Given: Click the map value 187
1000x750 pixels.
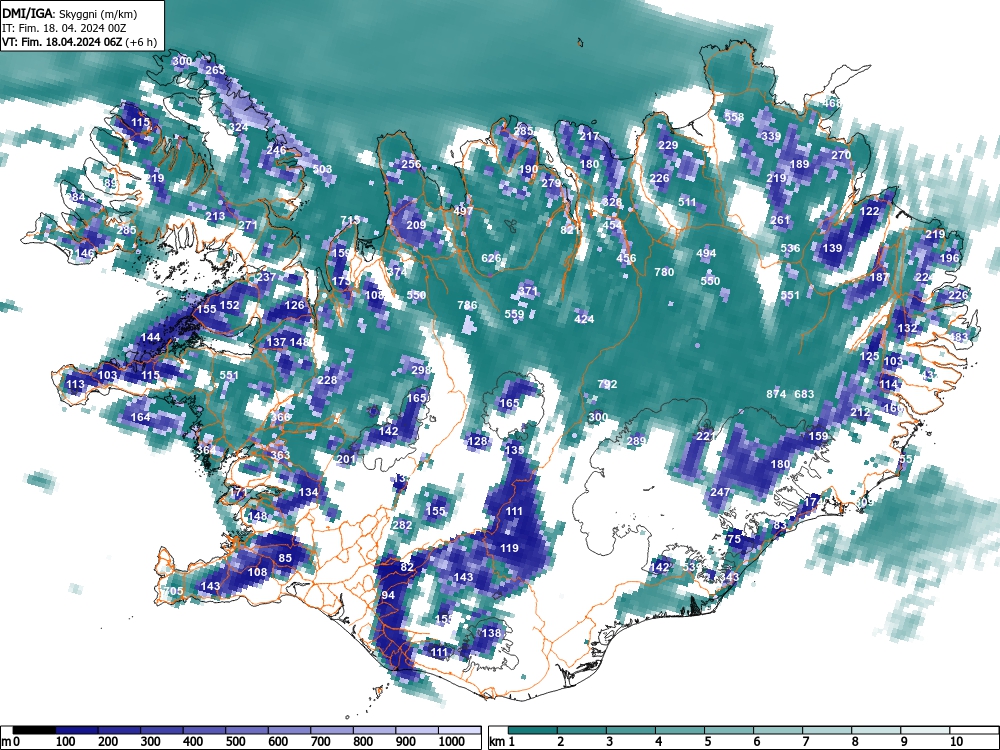Looking at the screenshot, I should 879,277.
